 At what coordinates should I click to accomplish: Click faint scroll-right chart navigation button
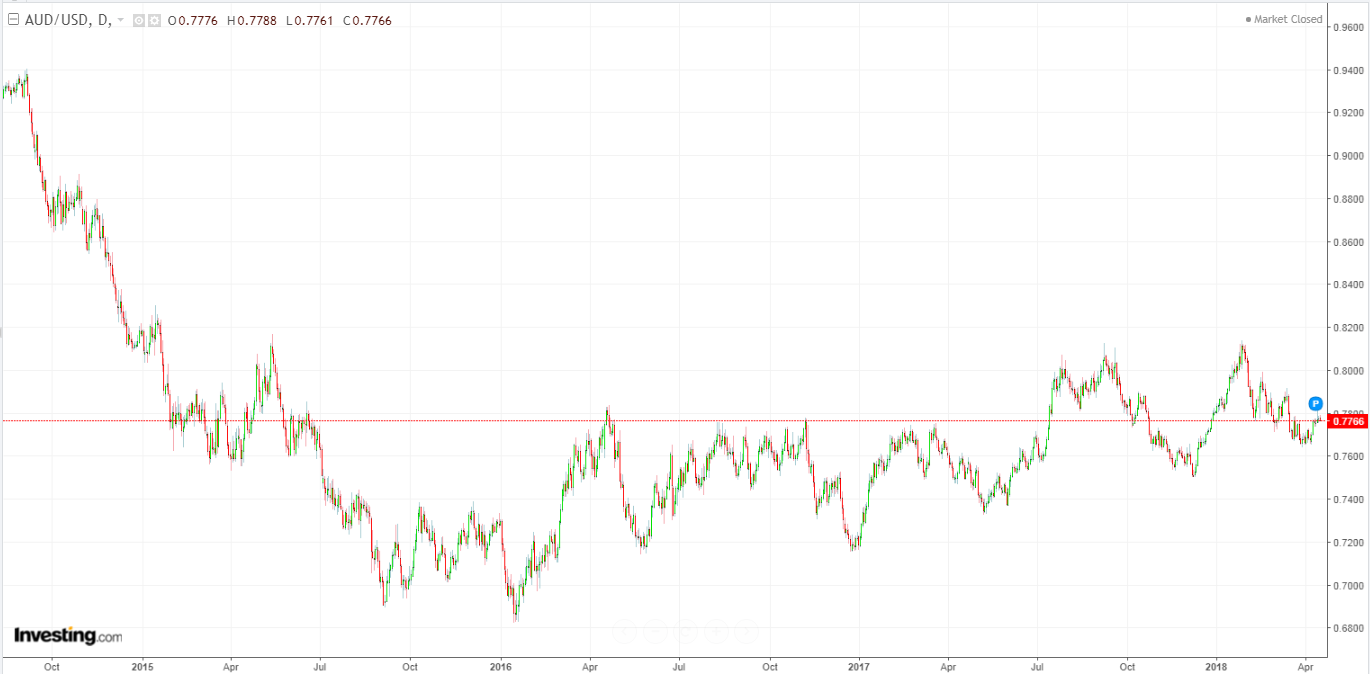tap(746, 631)
